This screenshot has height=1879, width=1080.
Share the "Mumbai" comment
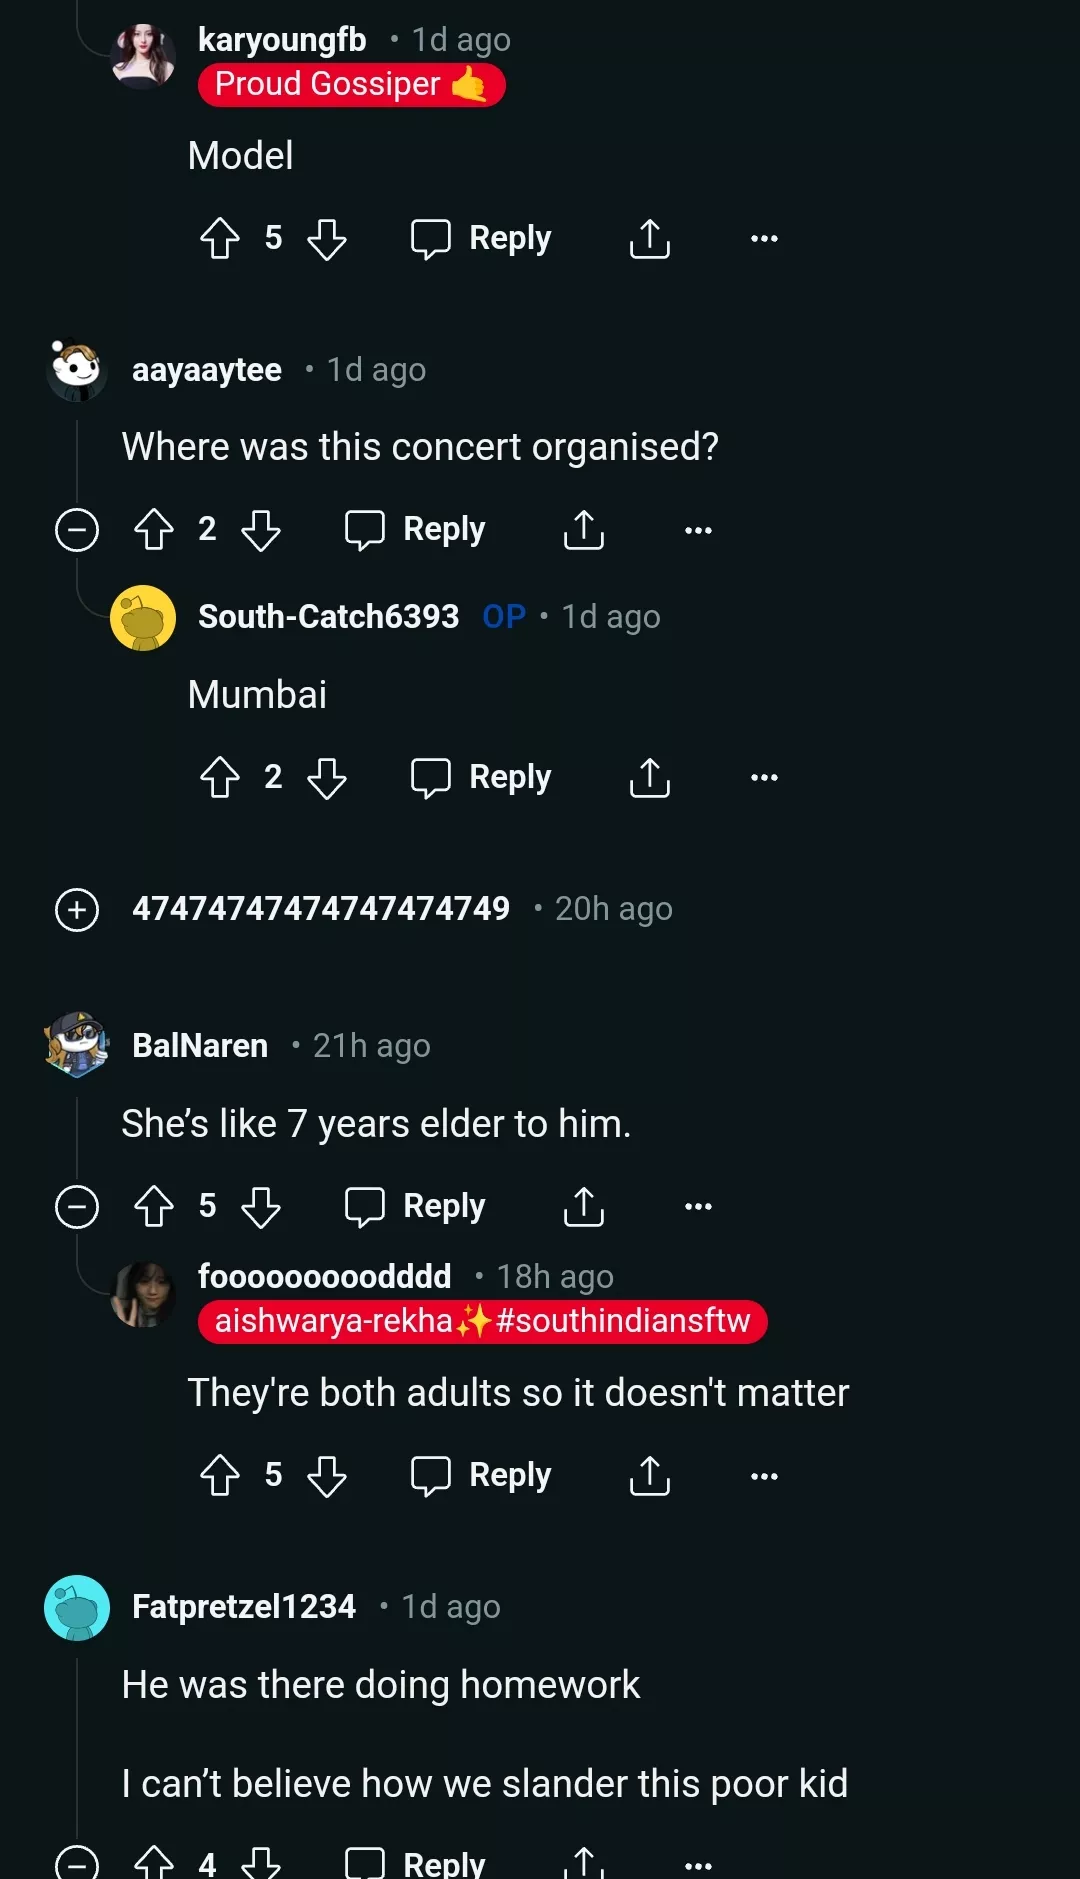[x=650, y=778]
